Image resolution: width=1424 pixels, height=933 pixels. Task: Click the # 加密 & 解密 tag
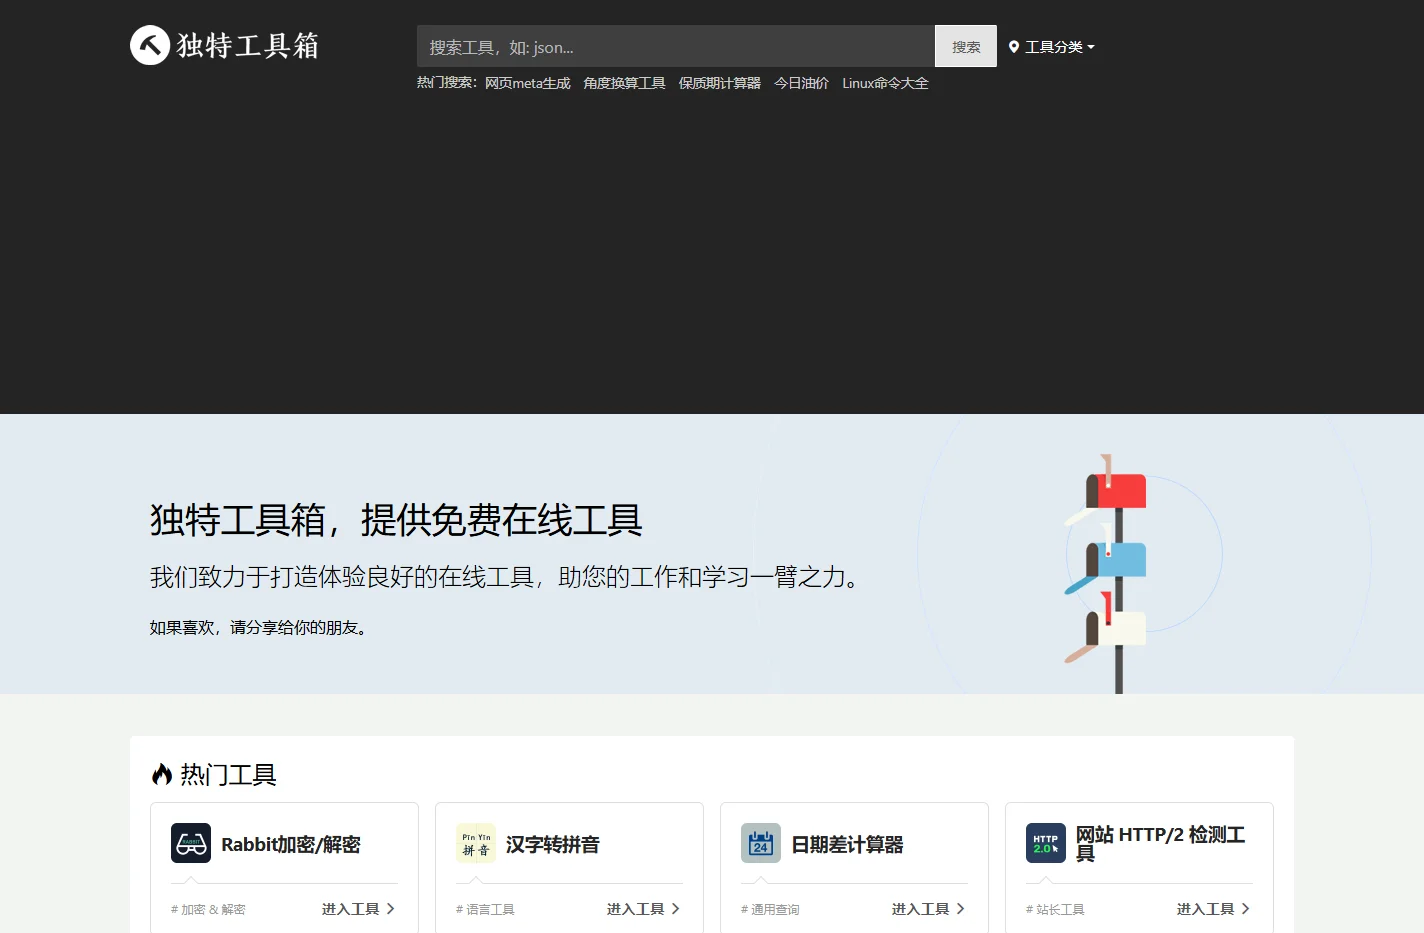[x=208, y=909]
